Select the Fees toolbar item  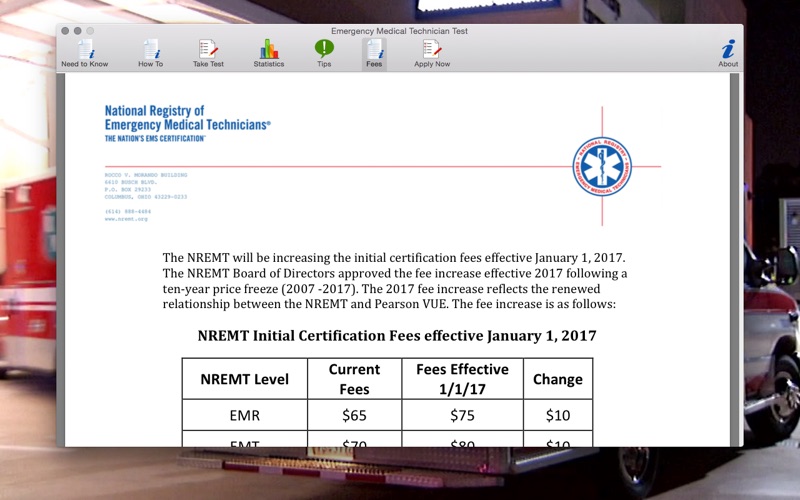374,54
